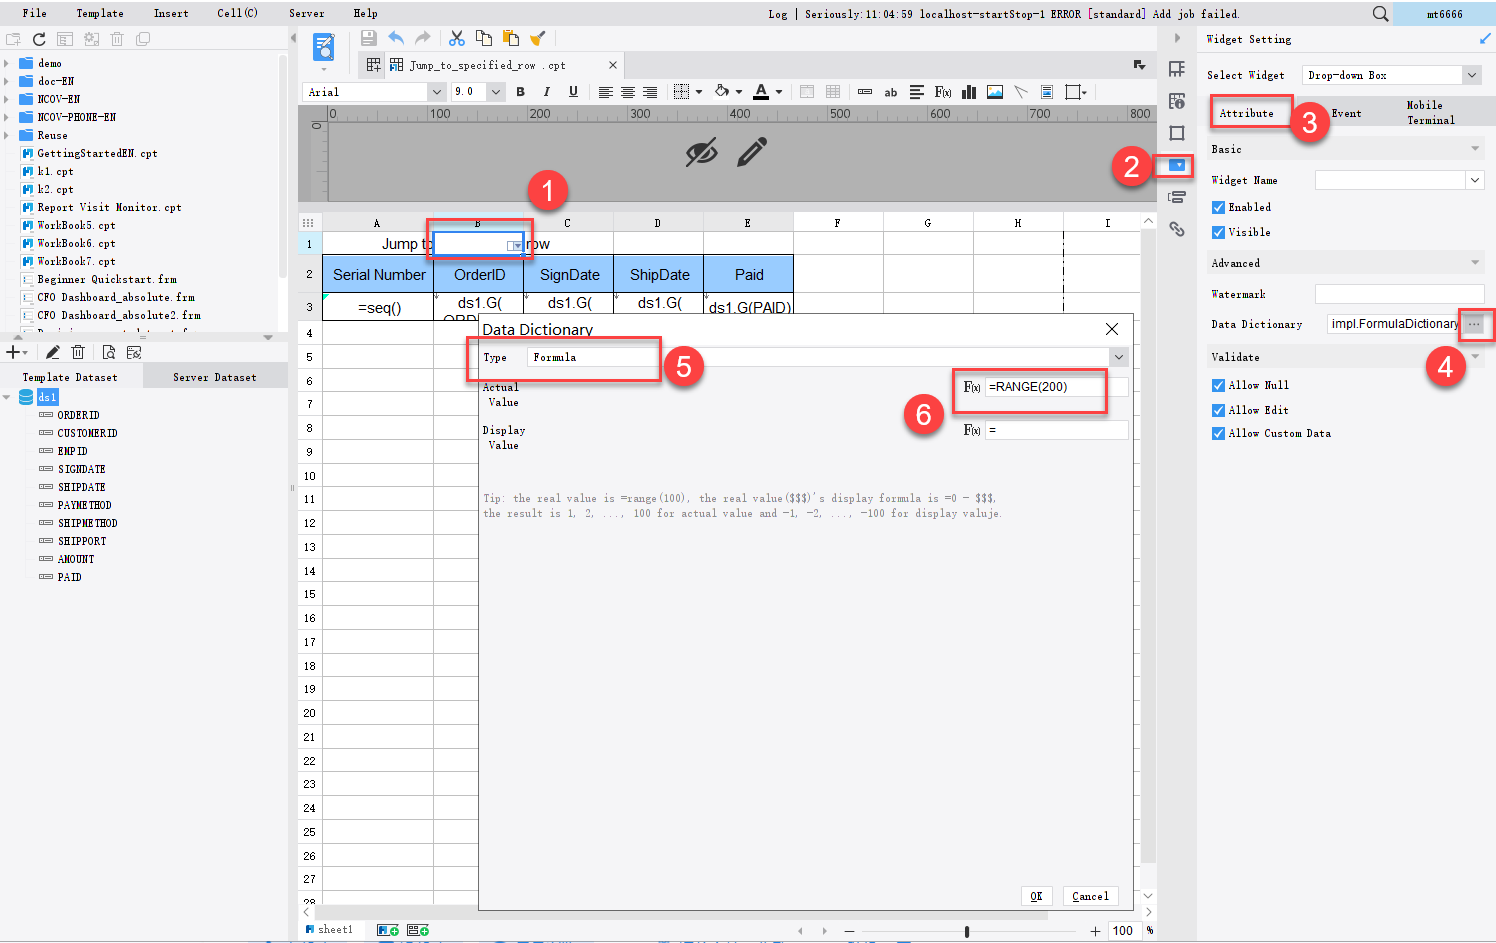Toggle the Enabled checkbox

pyautogui.click(x=1218, y=207)
